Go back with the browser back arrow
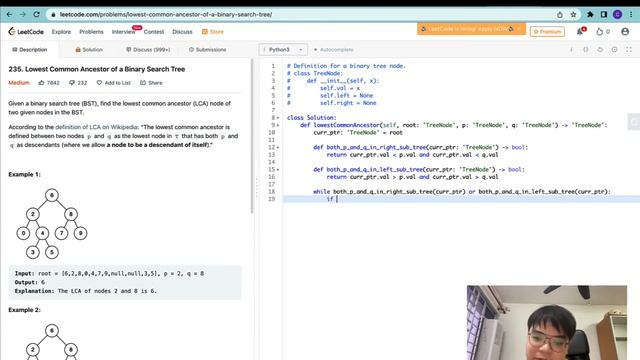The width and height of the screenshot is (640, 360). coord(9,14)
